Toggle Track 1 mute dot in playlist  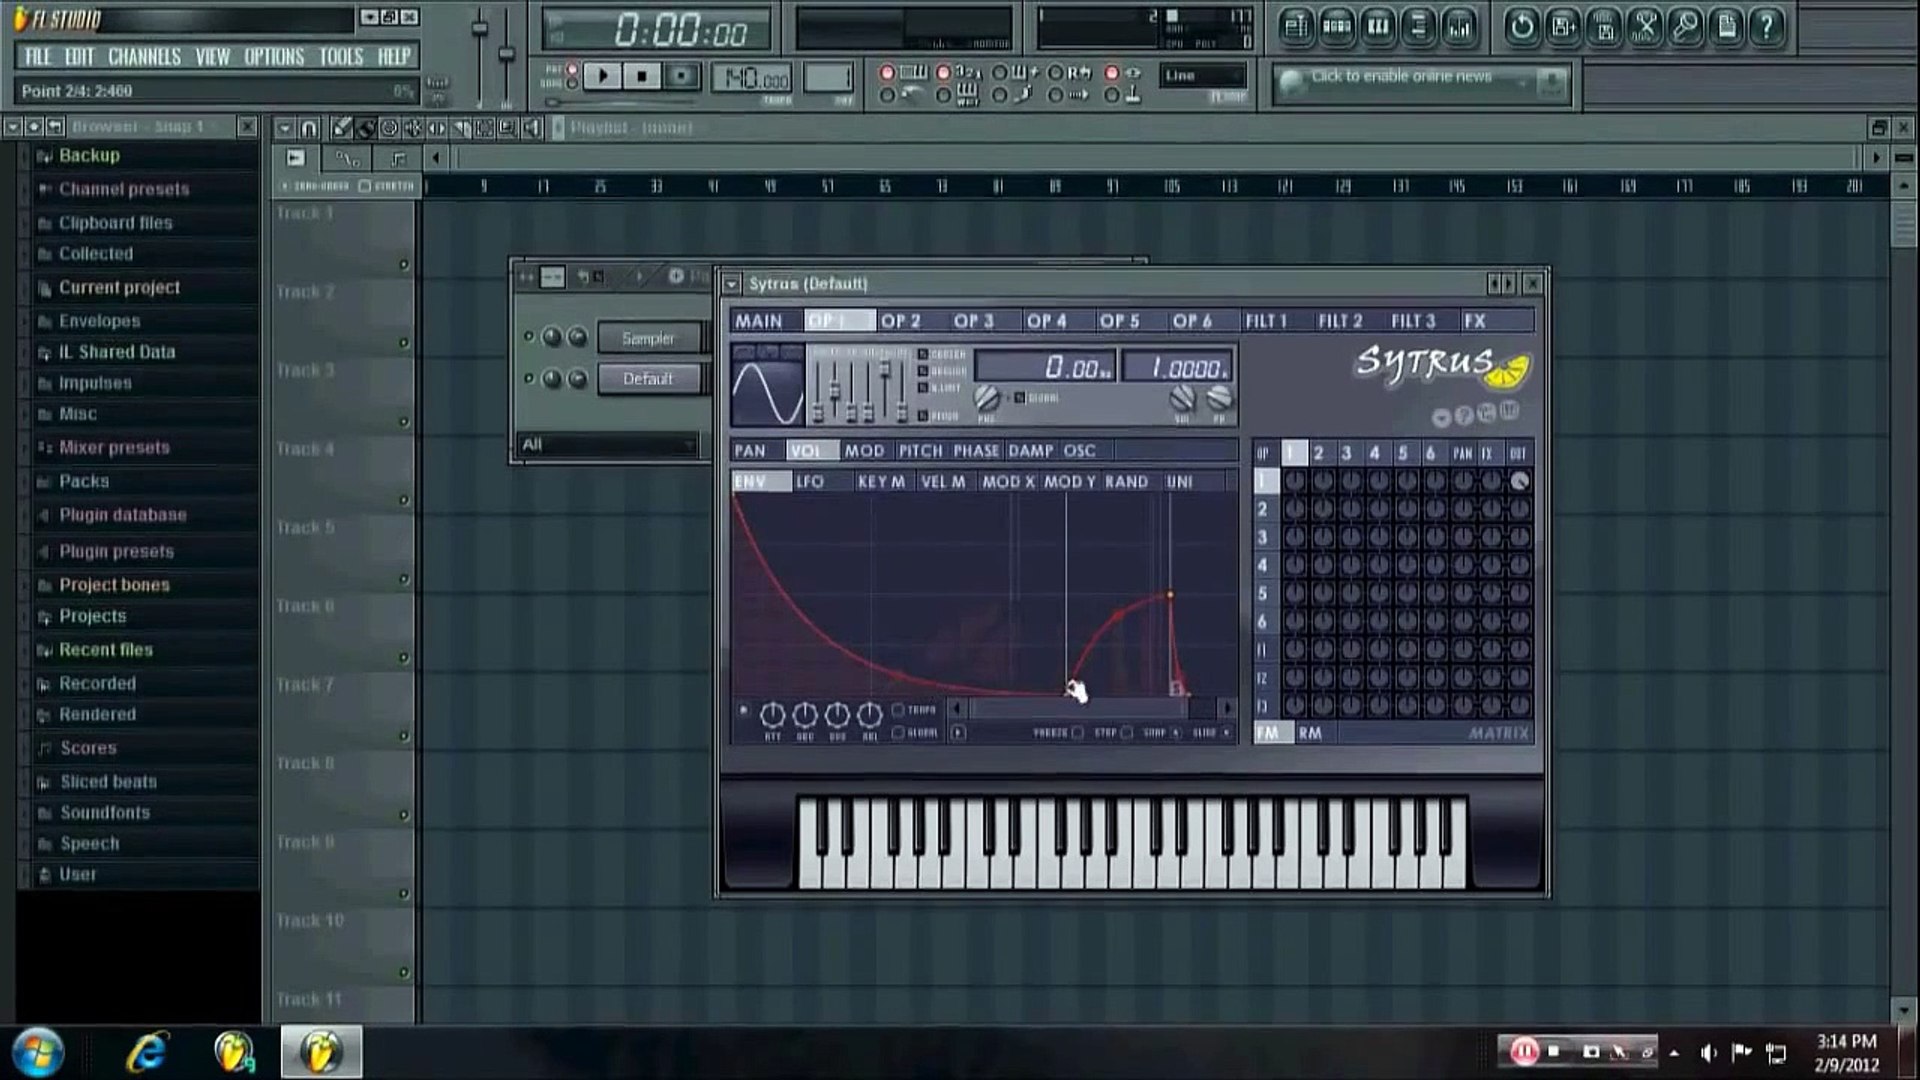[404, 265]
